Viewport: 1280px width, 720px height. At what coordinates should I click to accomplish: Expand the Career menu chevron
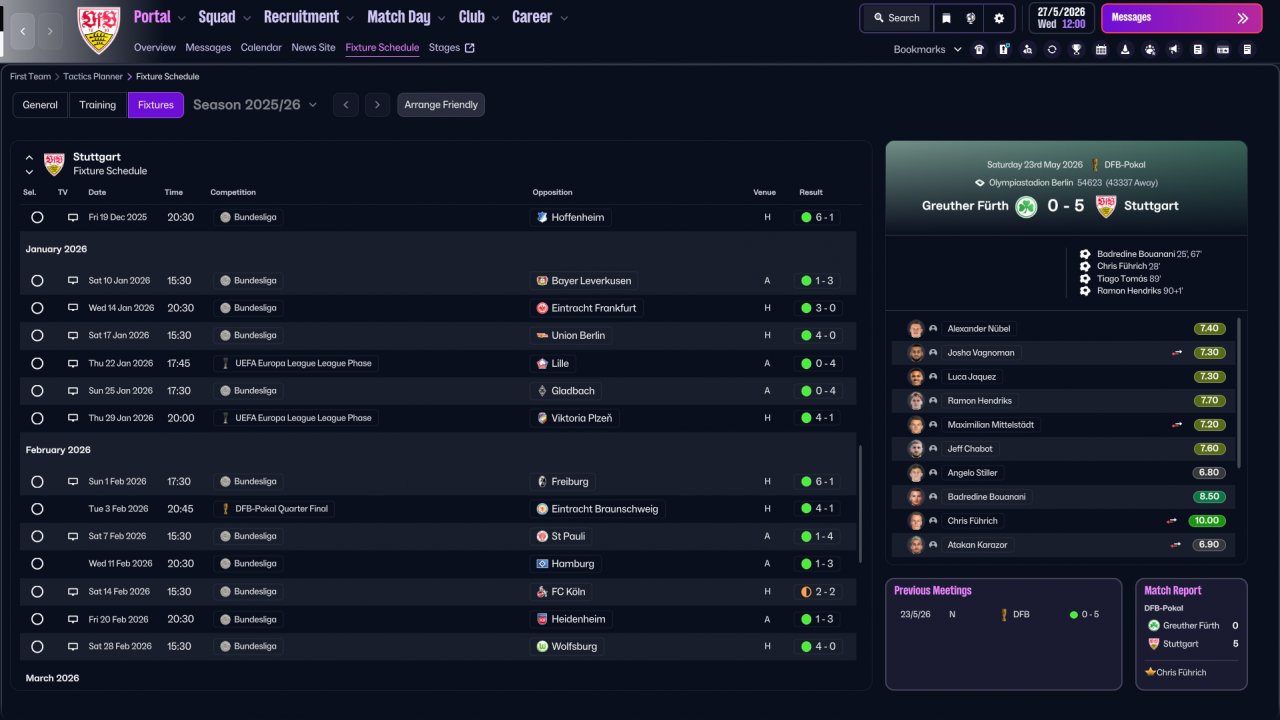coord(562,18)
